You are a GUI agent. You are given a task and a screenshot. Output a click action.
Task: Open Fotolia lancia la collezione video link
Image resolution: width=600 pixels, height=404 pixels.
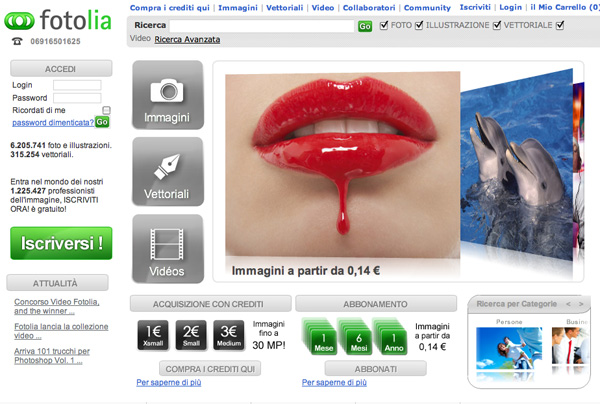point(61,331)
